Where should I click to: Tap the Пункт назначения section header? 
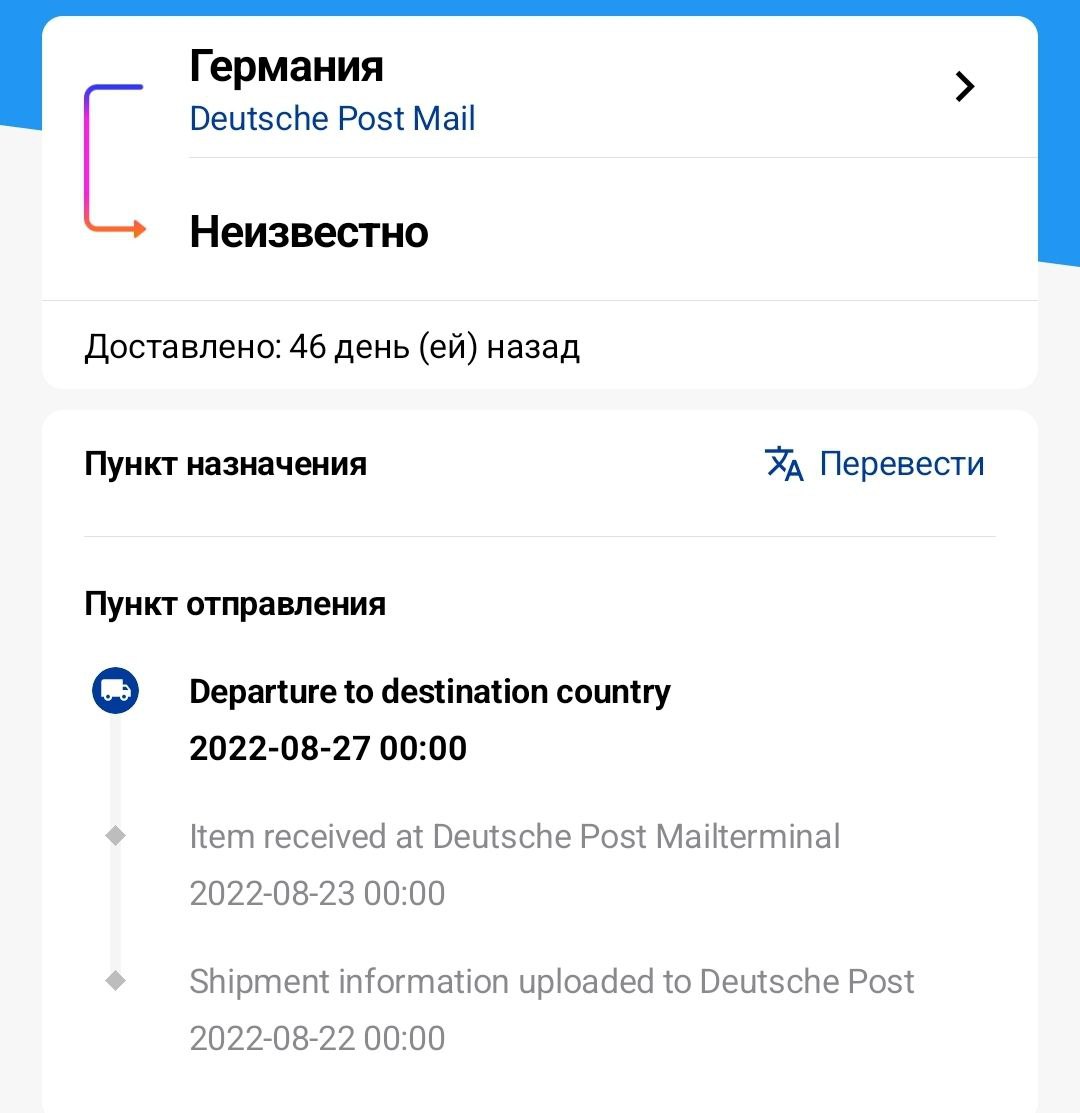[x=226, y=464]
